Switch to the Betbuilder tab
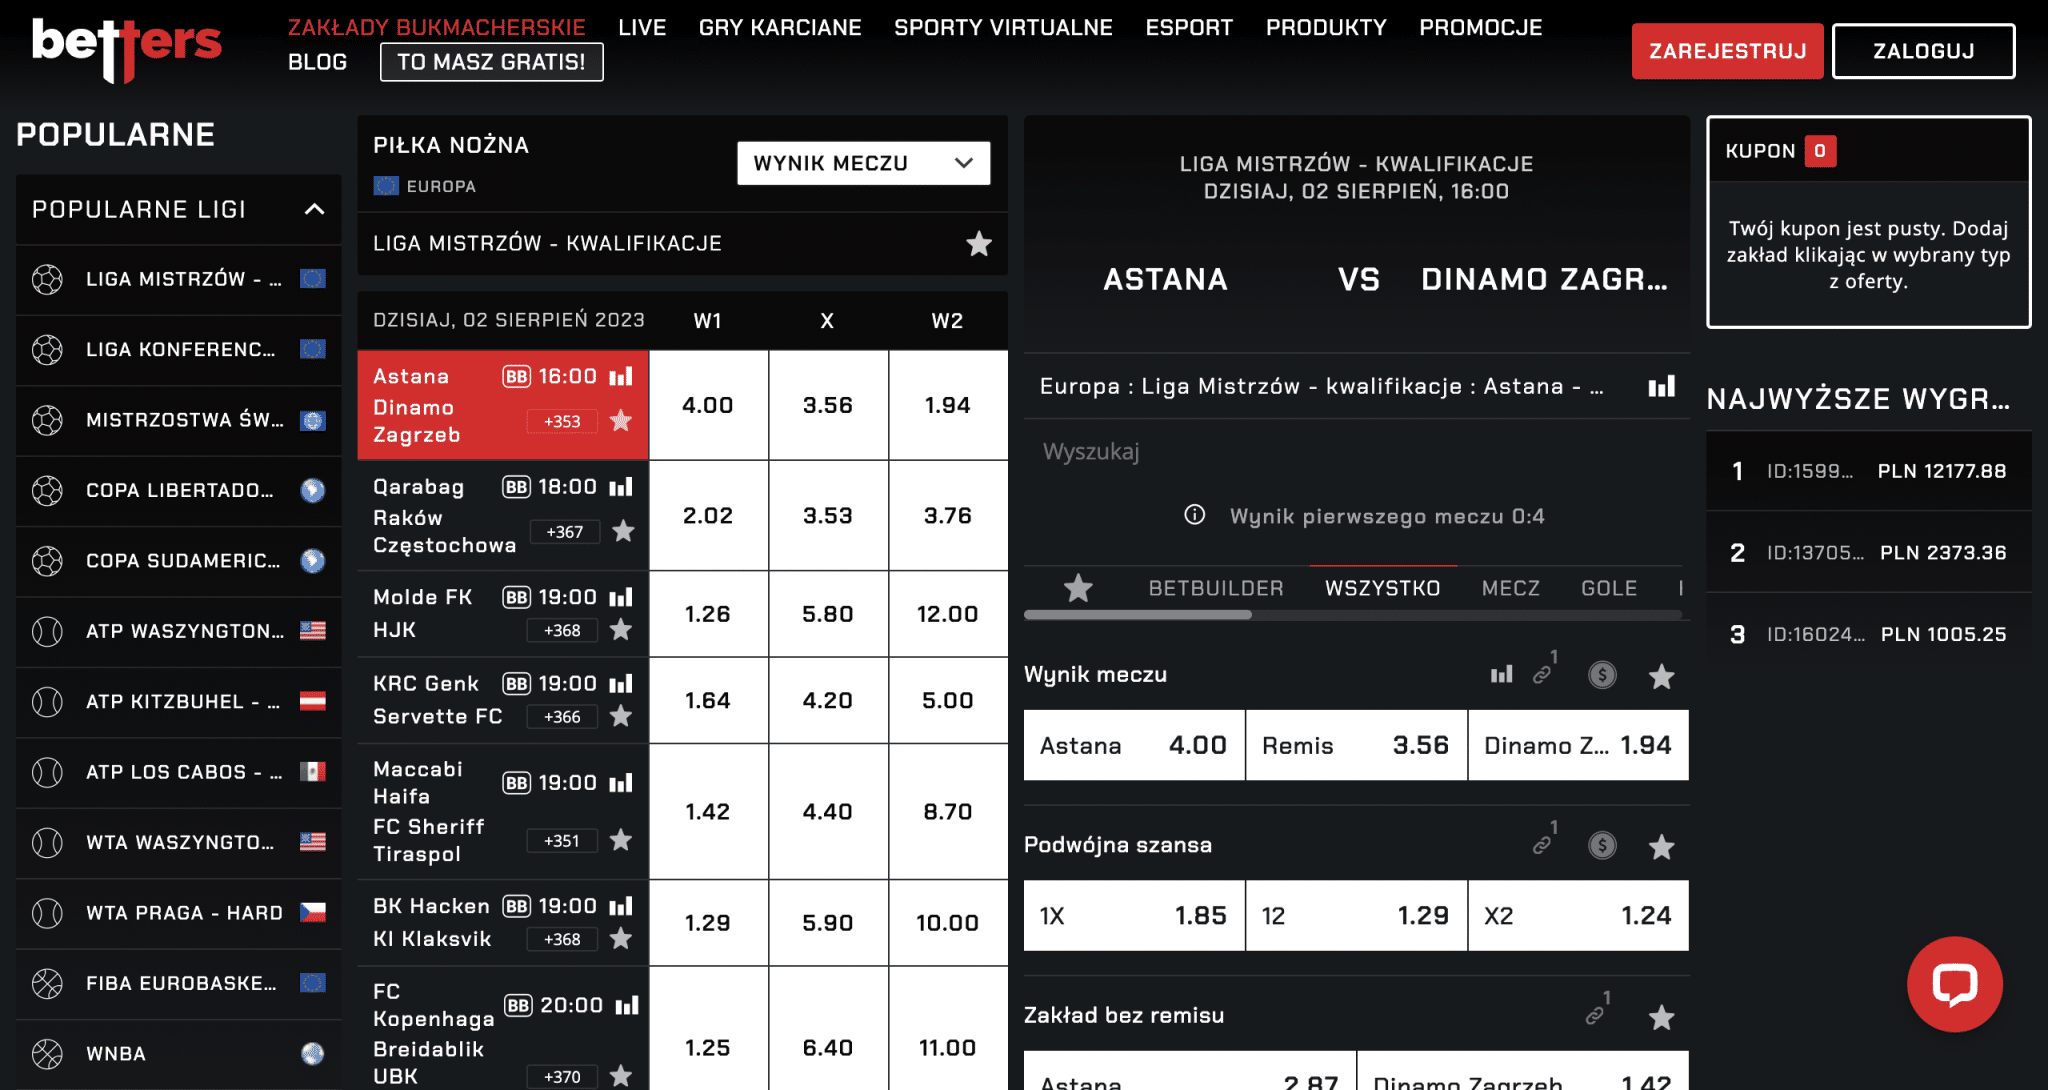Viewport: 2048px width, 1090px height. click(1215, 588)
